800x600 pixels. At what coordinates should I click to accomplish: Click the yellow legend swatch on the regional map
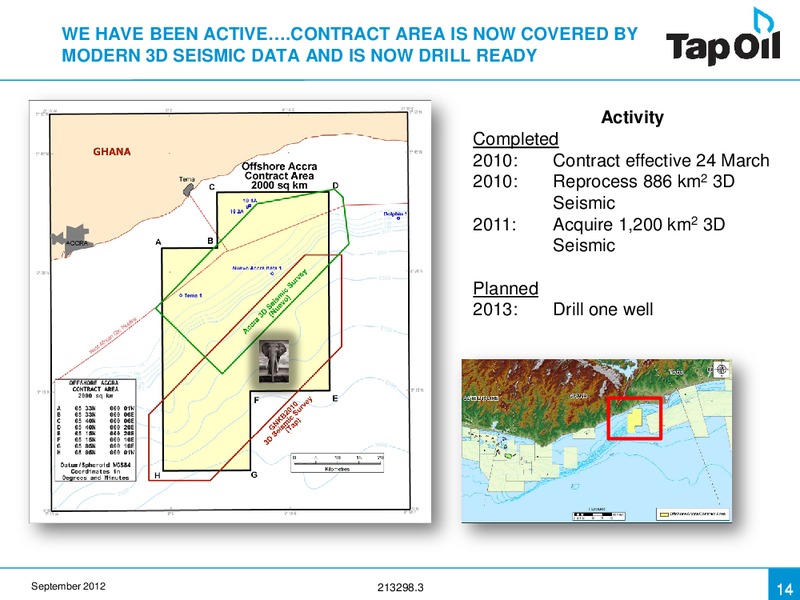click(664, 514)
